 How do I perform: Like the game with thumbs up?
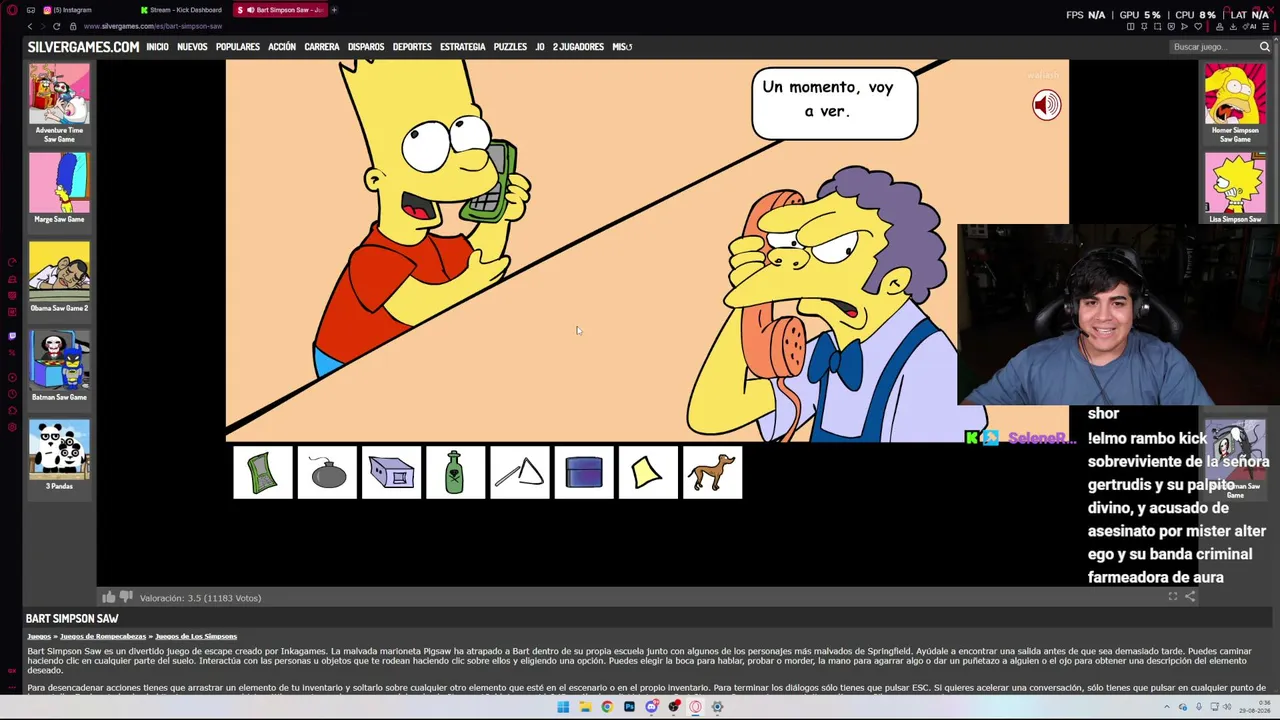pos(109,597)
